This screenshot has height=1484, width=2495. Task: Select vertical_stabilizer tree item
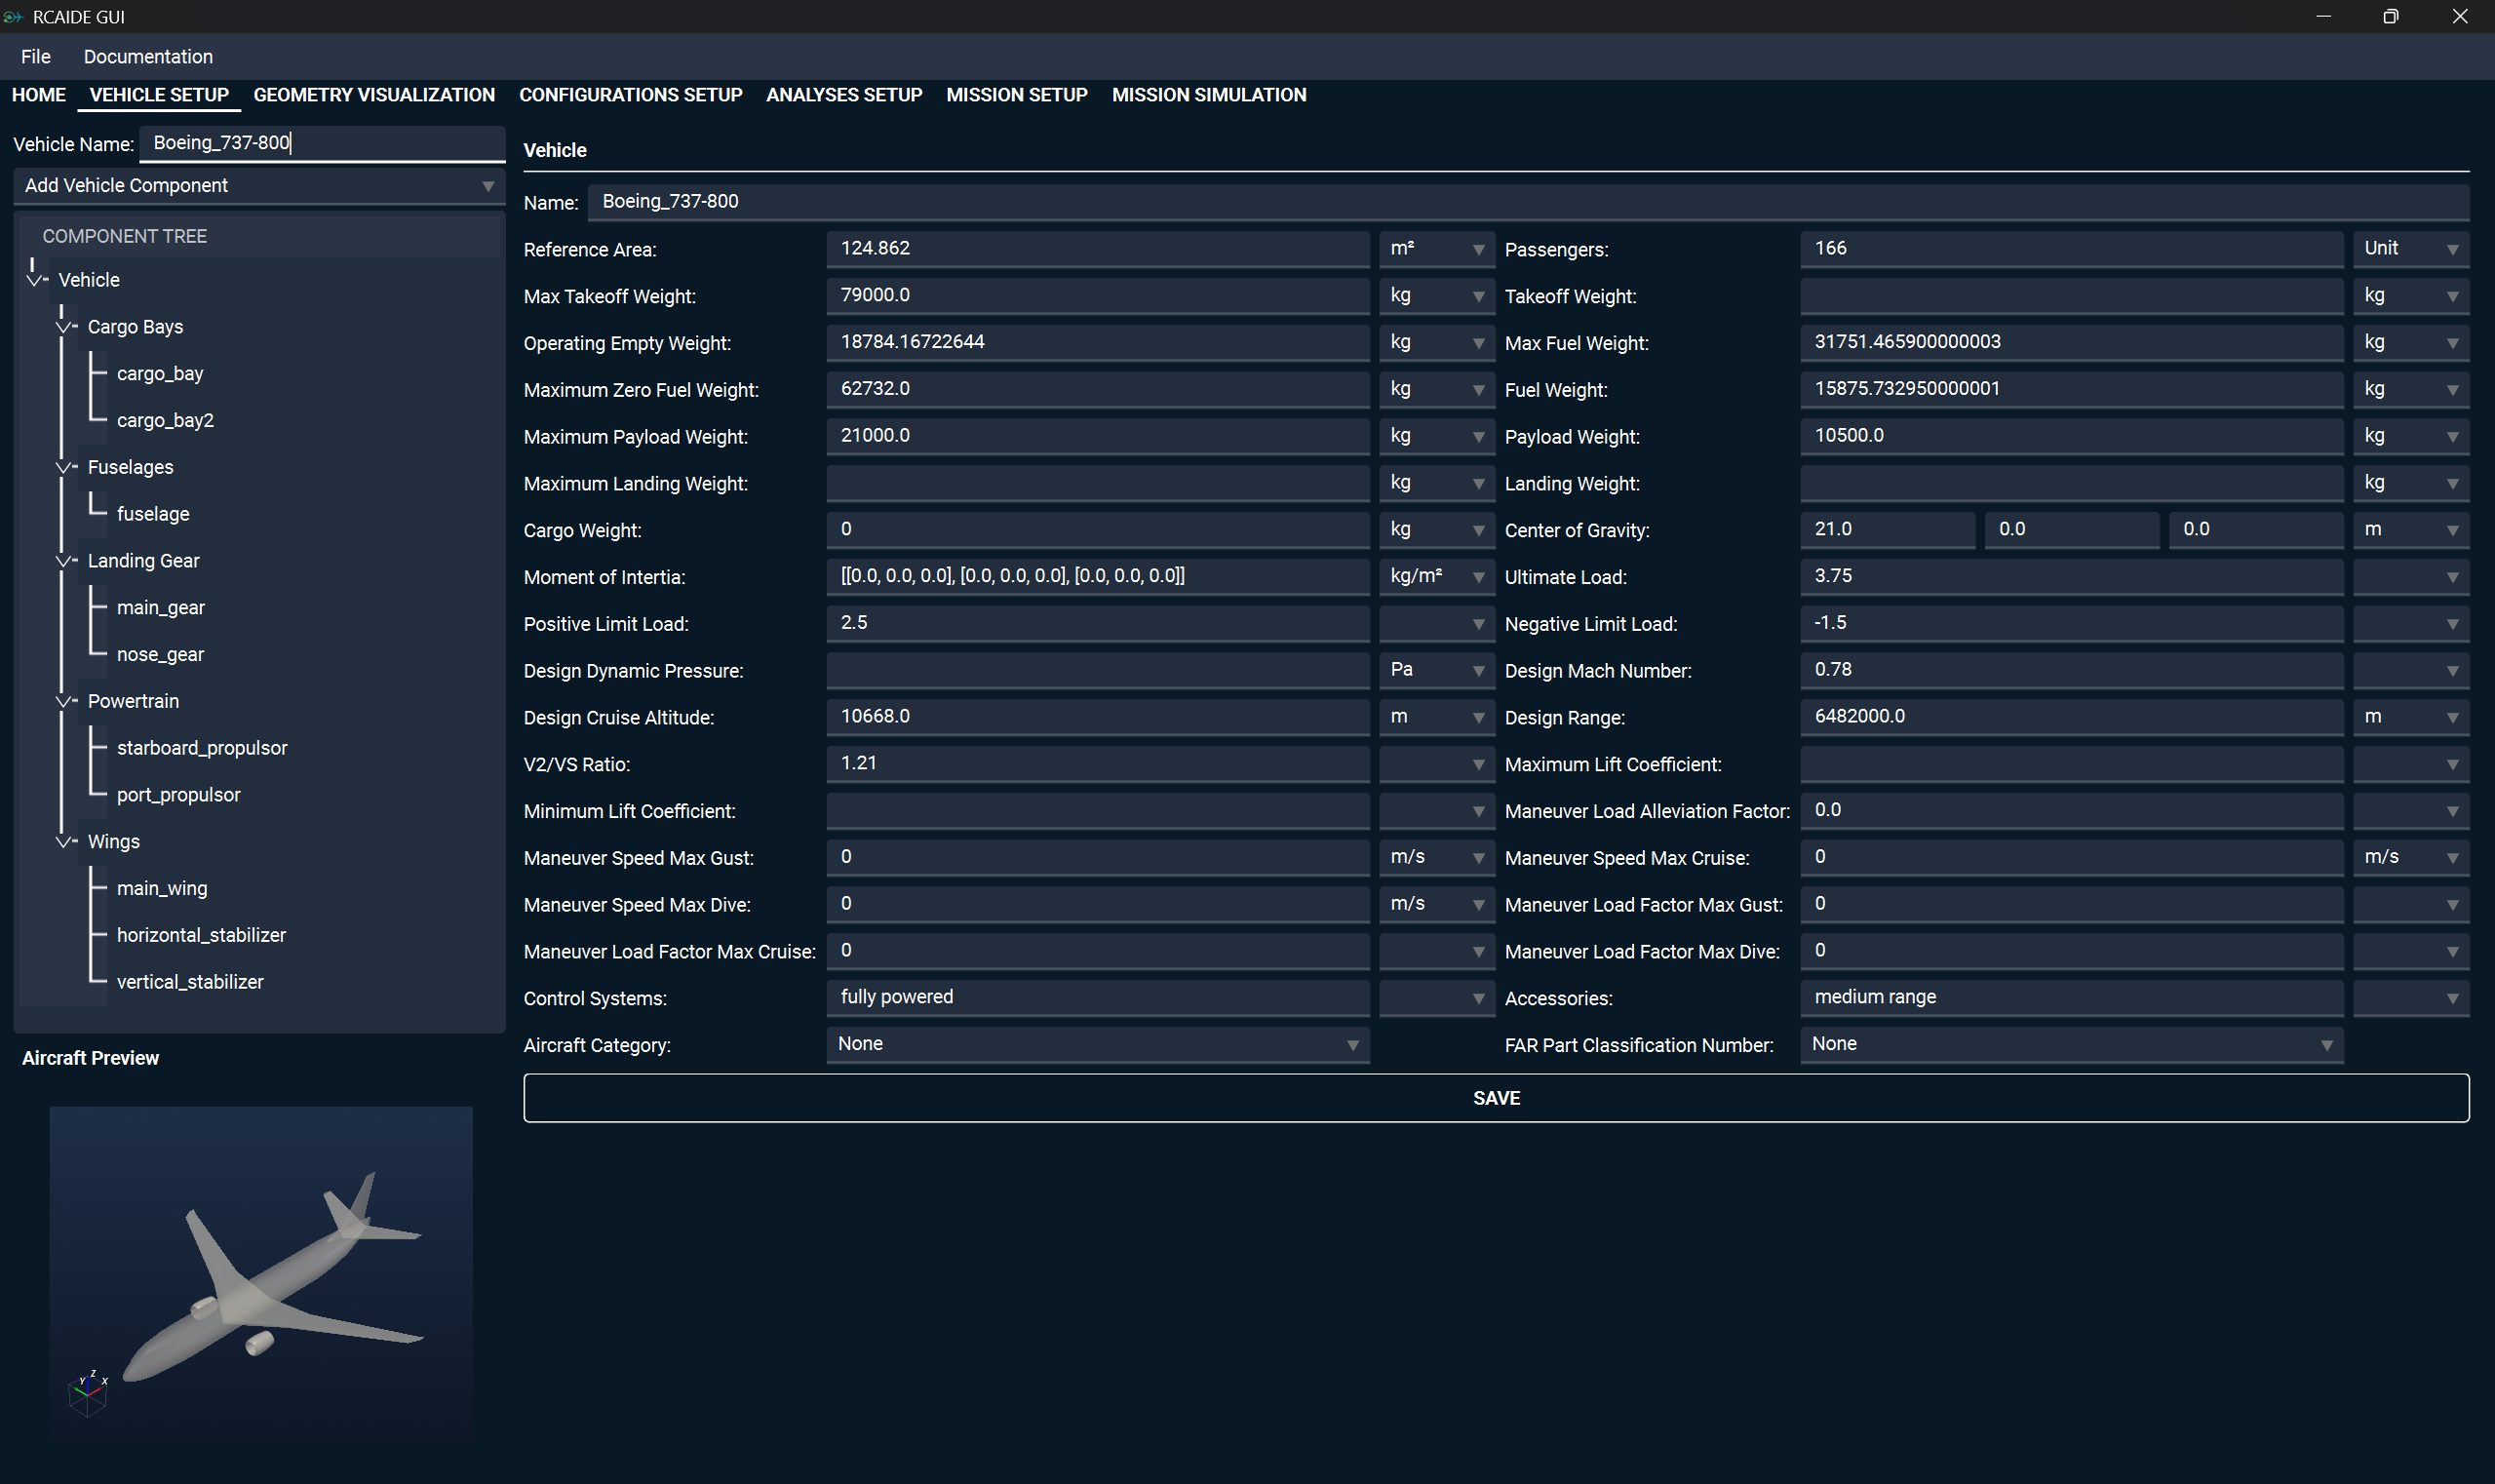tap(190, 982)
